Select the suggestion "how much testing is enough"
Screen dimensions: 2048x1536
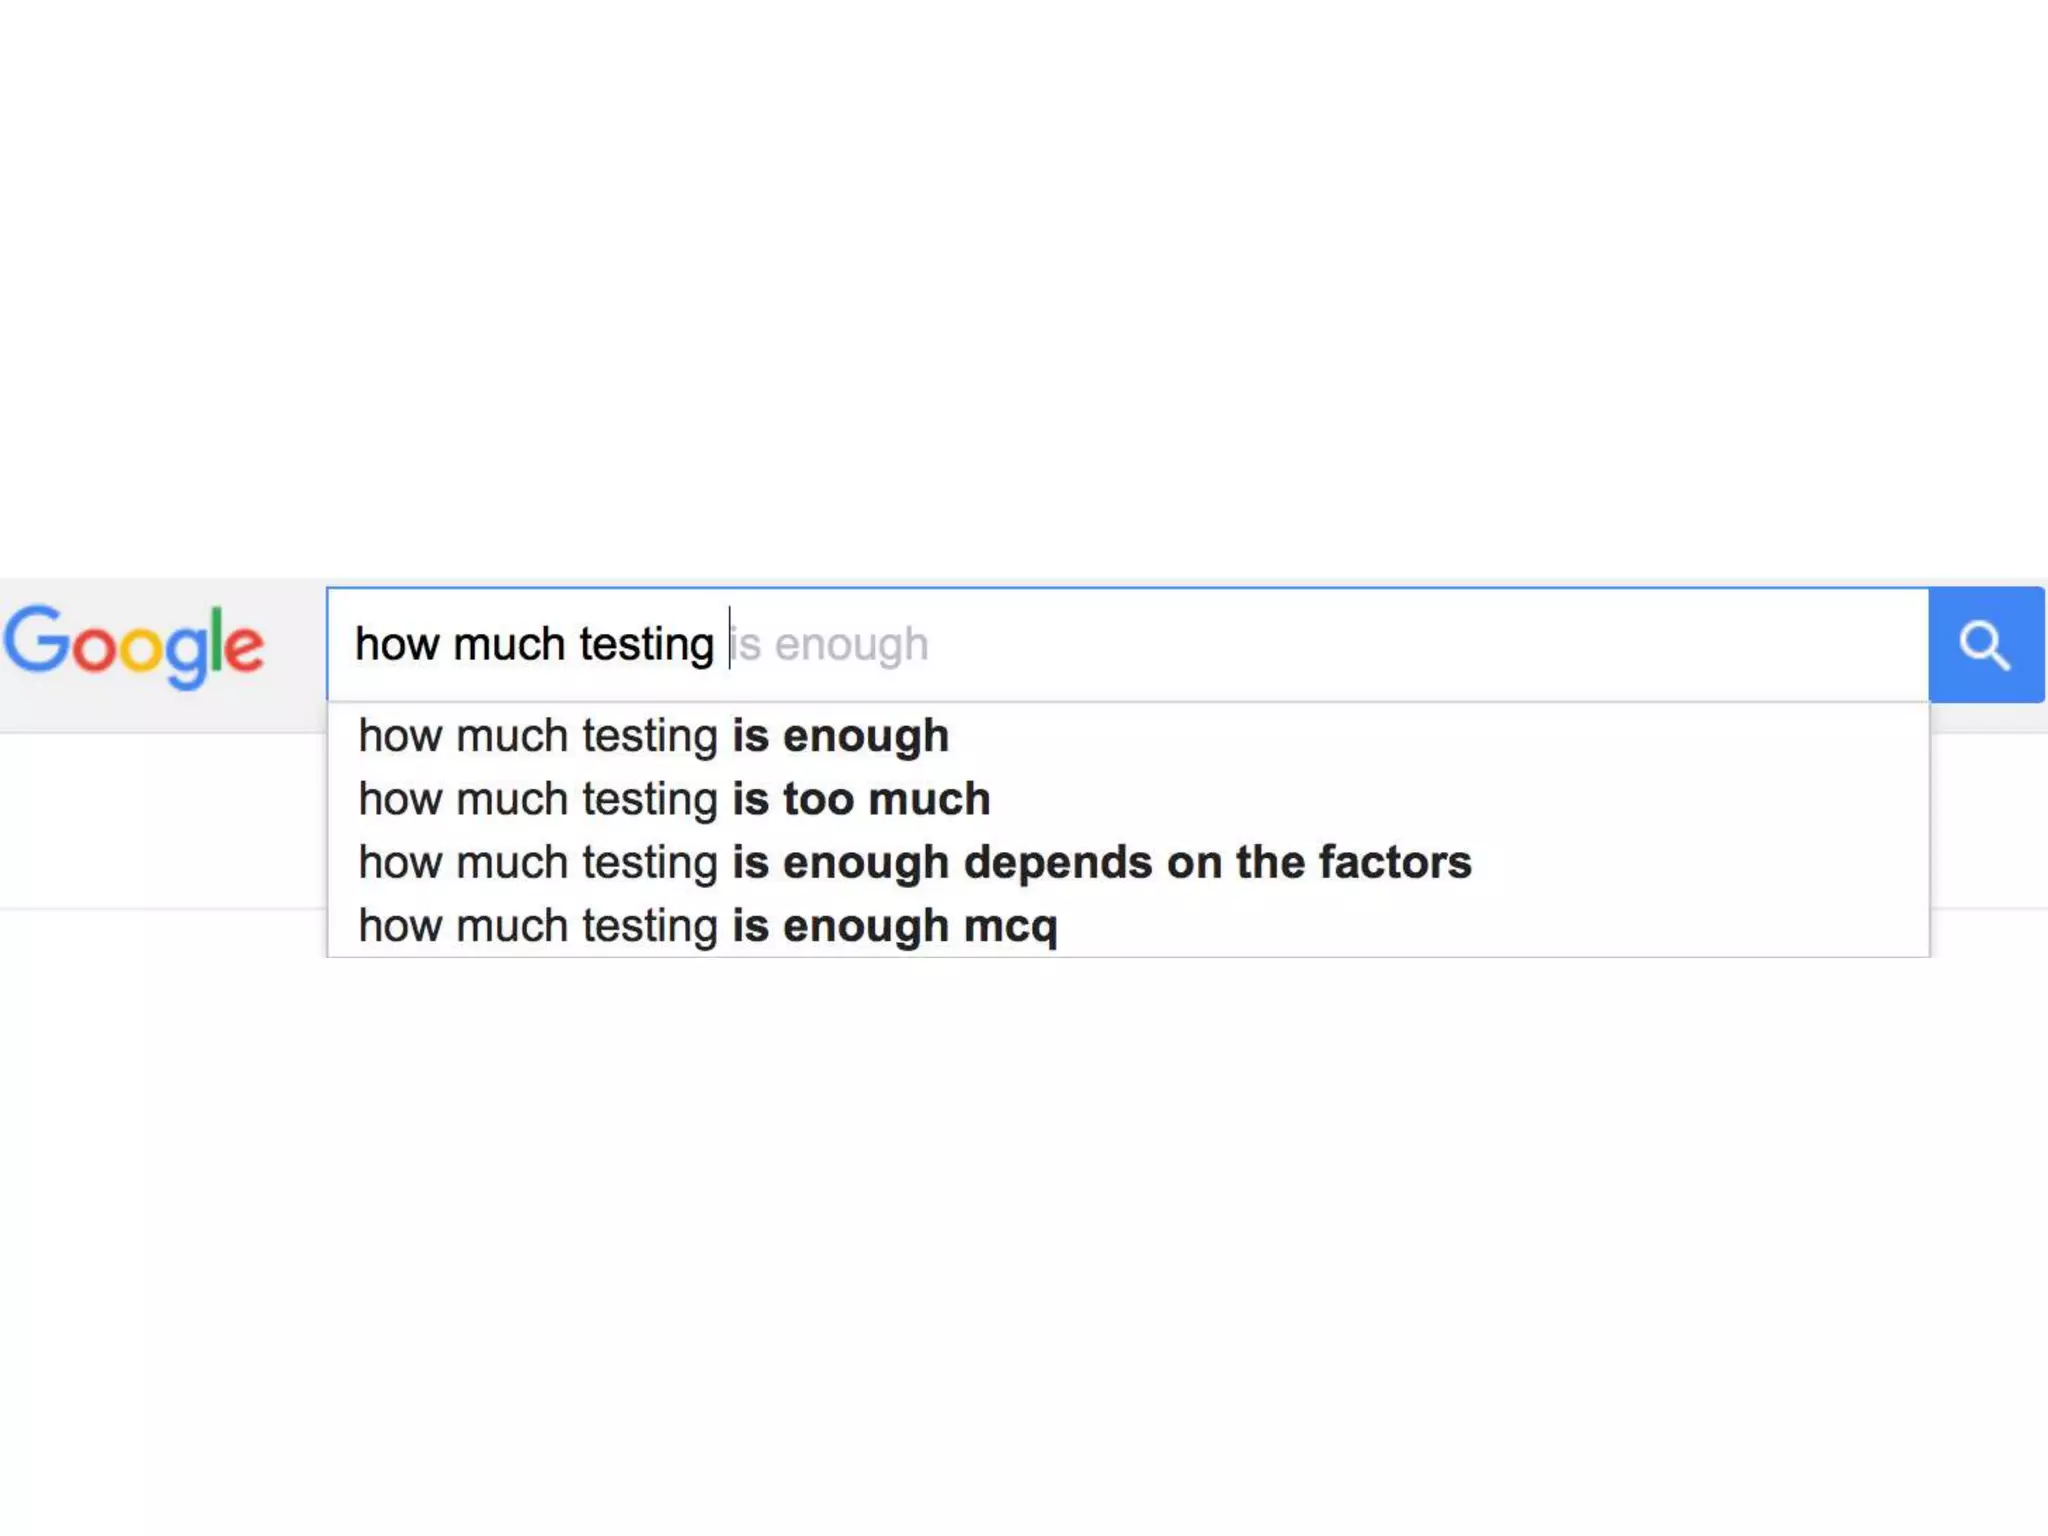653,736
